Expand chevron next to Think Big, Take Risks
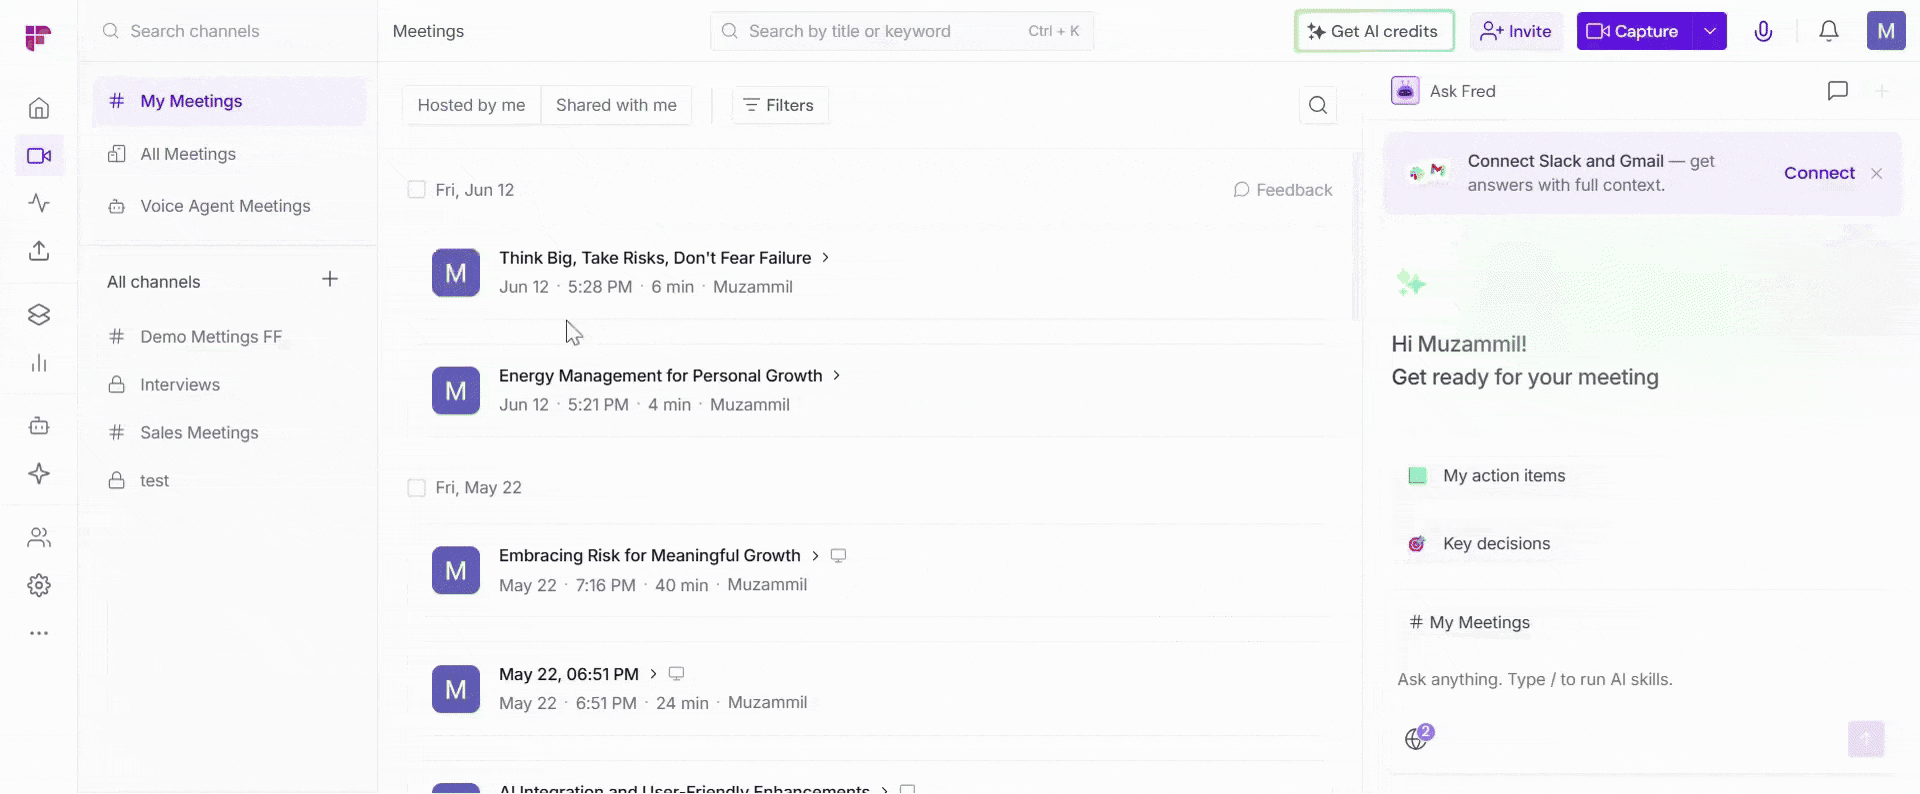Image resolution: width=1920 pixels, height=794 pixels. (825, 258)
